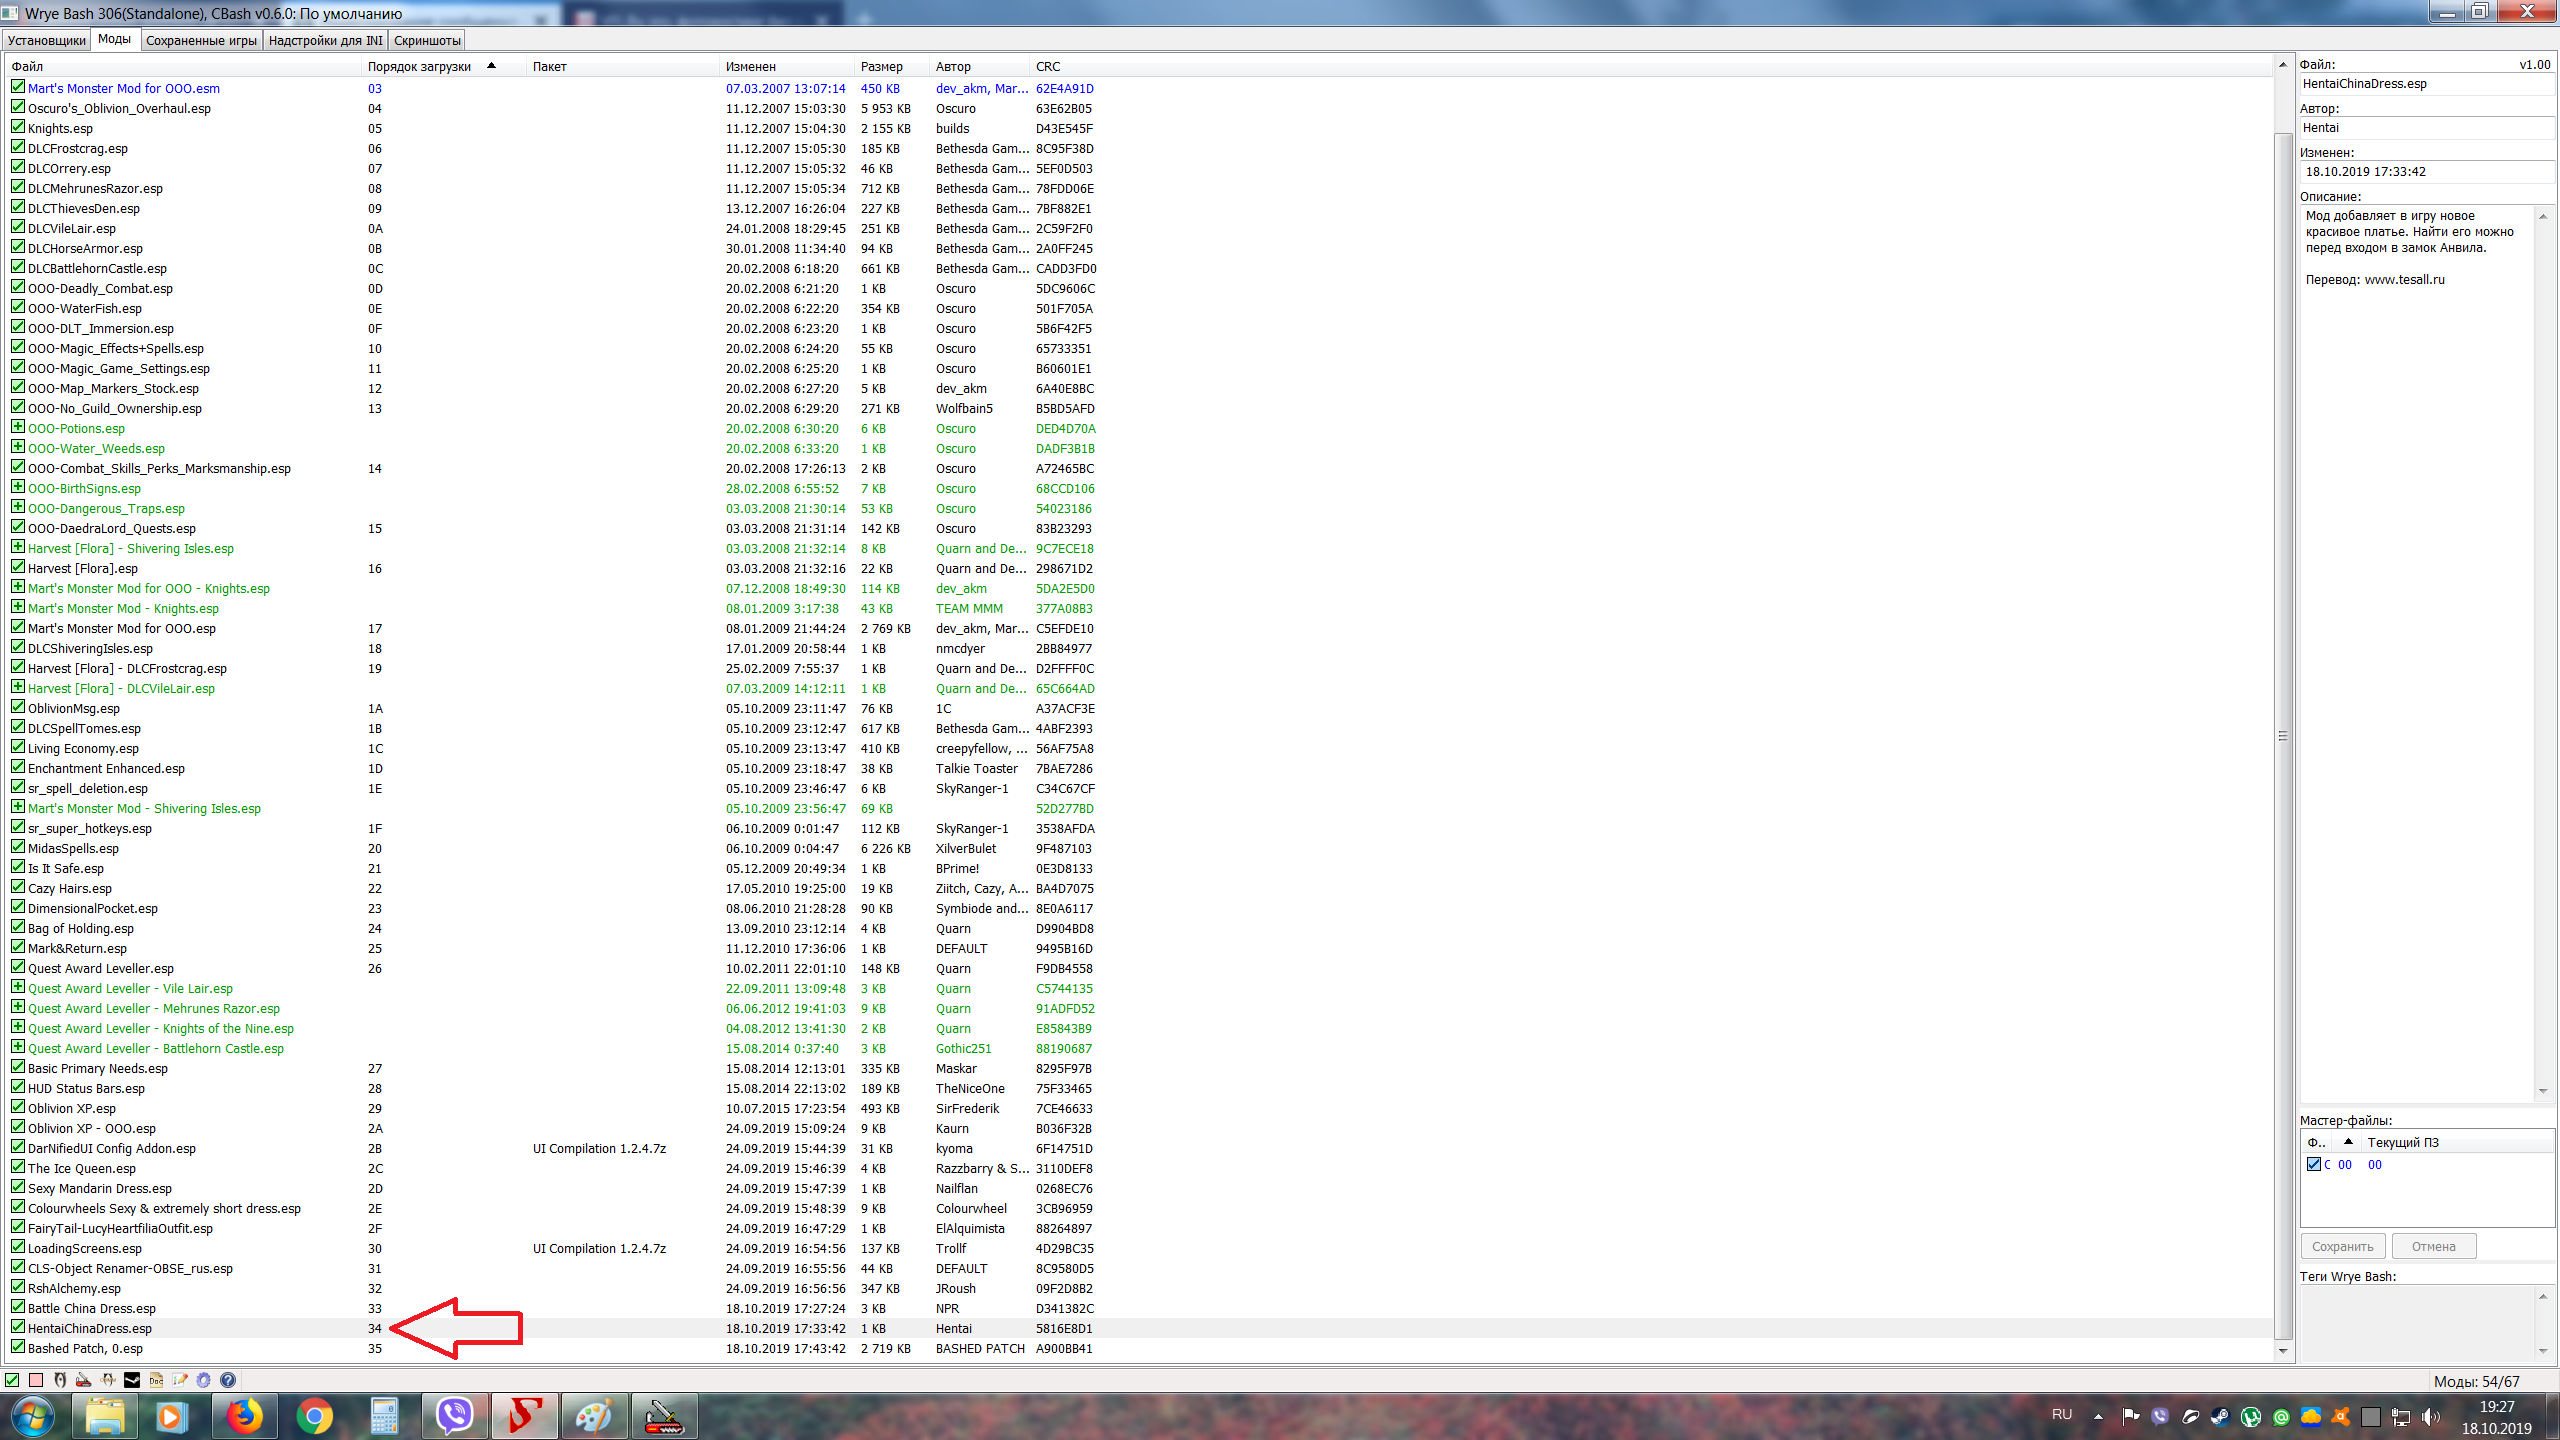Image resolution: width=2560 pixels, height=1440 pixels.
Task: Click the red knife tool icon in status bar
Action: [x=84, y=1380]
